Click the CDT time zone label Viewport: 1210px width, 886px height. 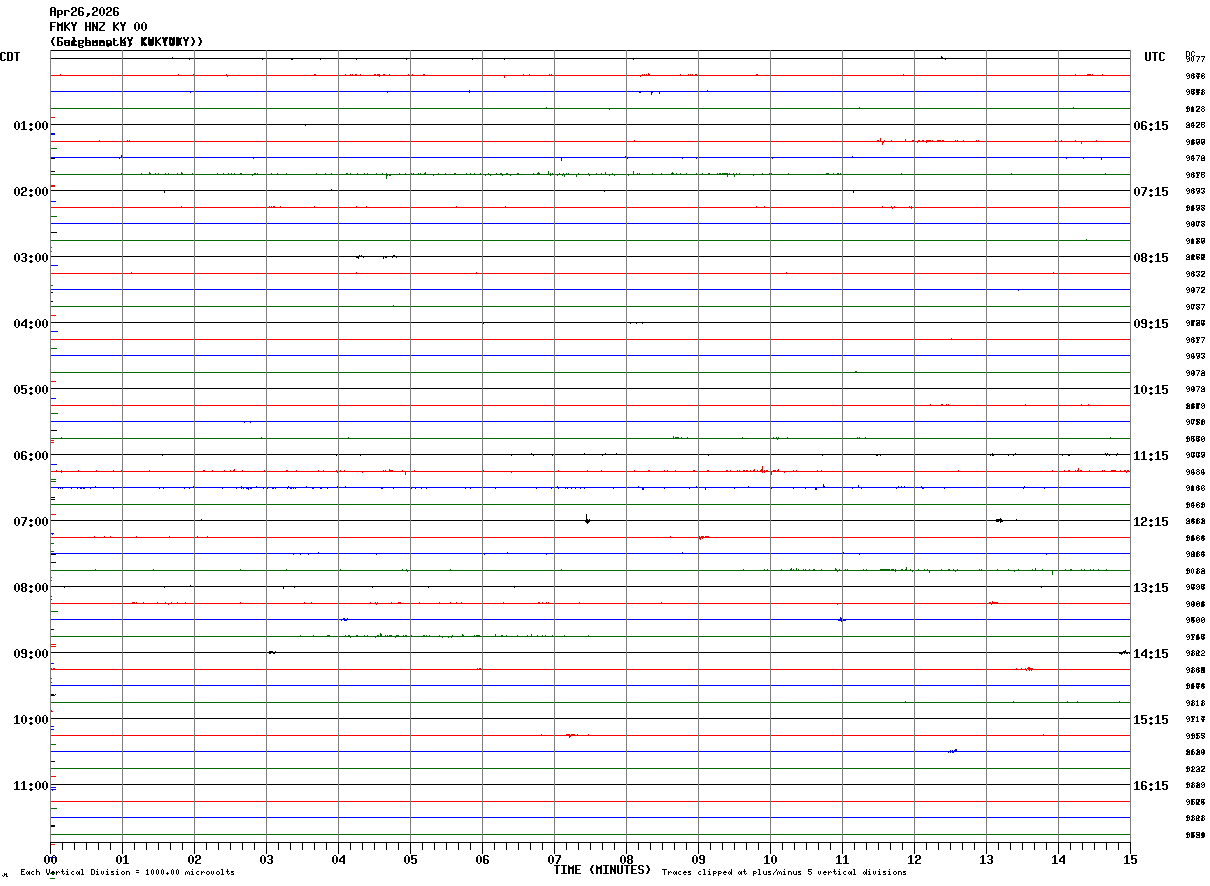pos(10,57)
